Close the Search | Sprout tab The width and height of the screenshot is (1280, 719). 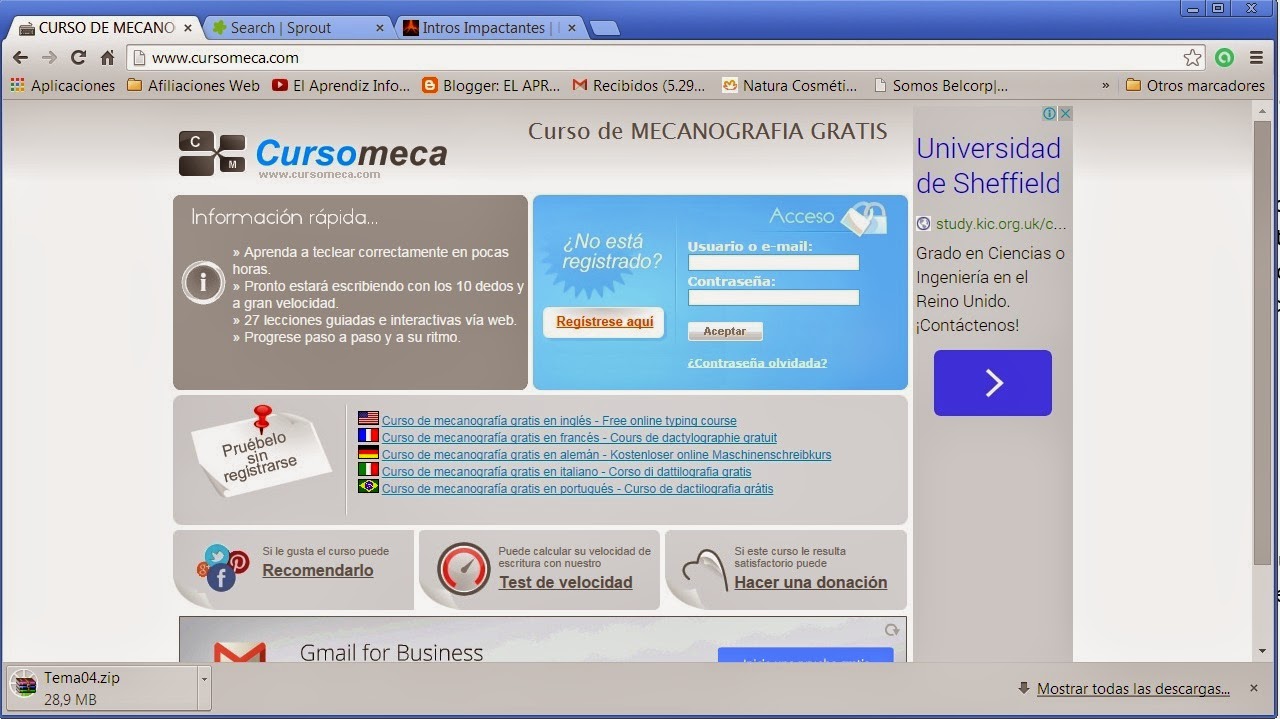point(379,28)
